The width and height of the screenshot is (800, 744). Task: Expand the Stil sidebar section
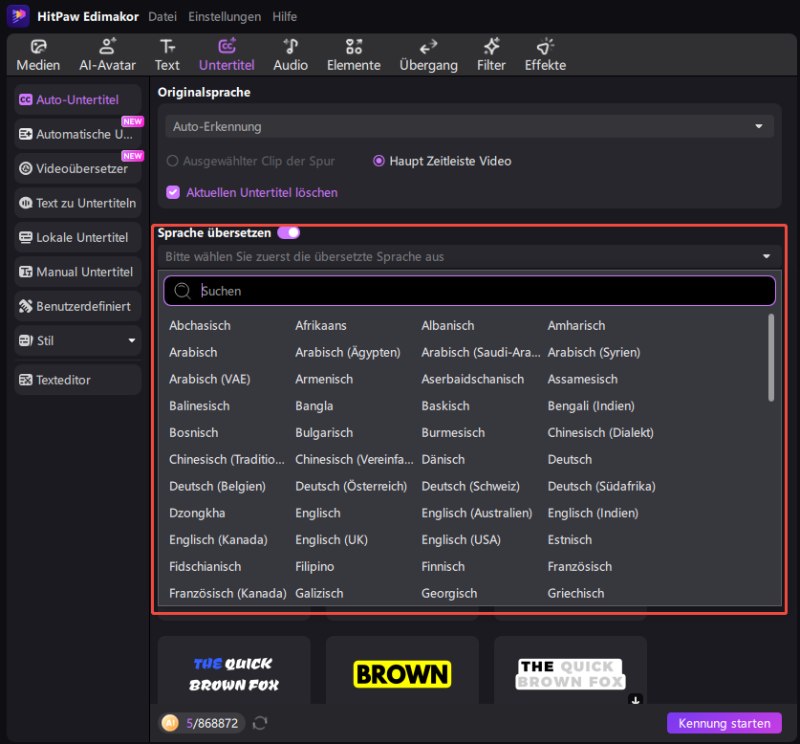tap(131, 340)
